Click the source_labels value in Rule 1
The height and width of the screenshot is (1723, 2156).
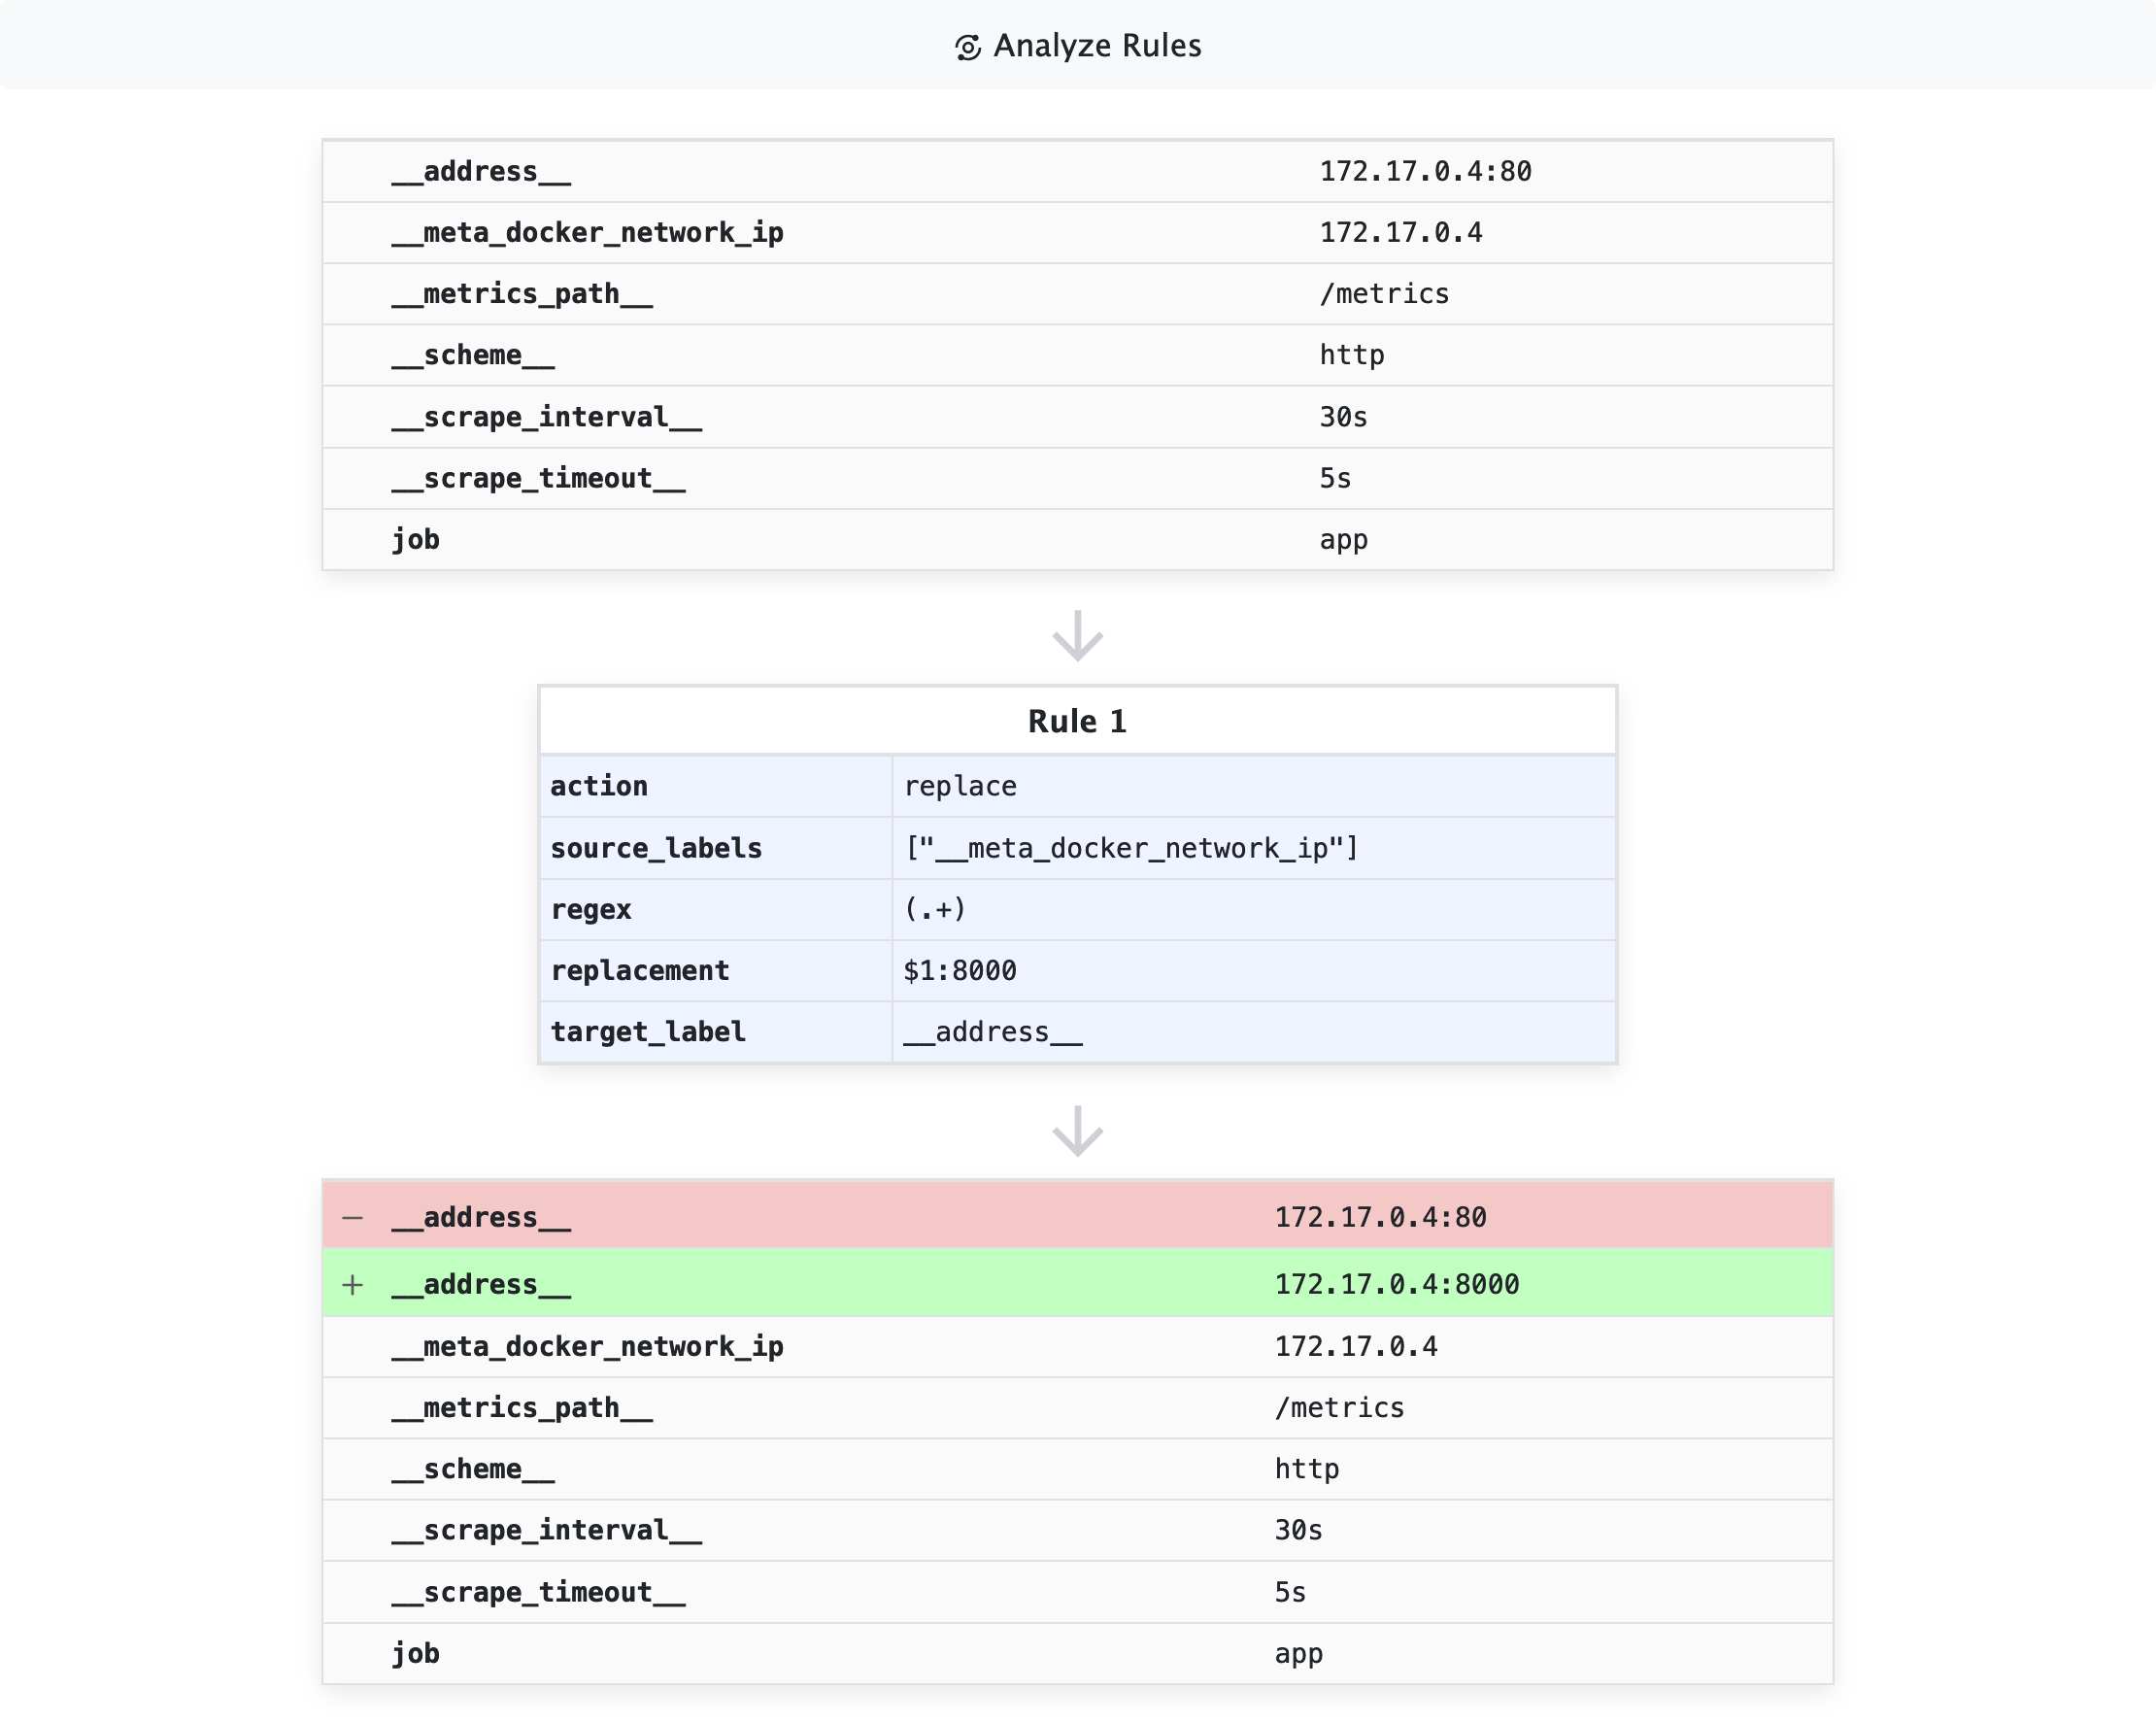click(1130, 848)
